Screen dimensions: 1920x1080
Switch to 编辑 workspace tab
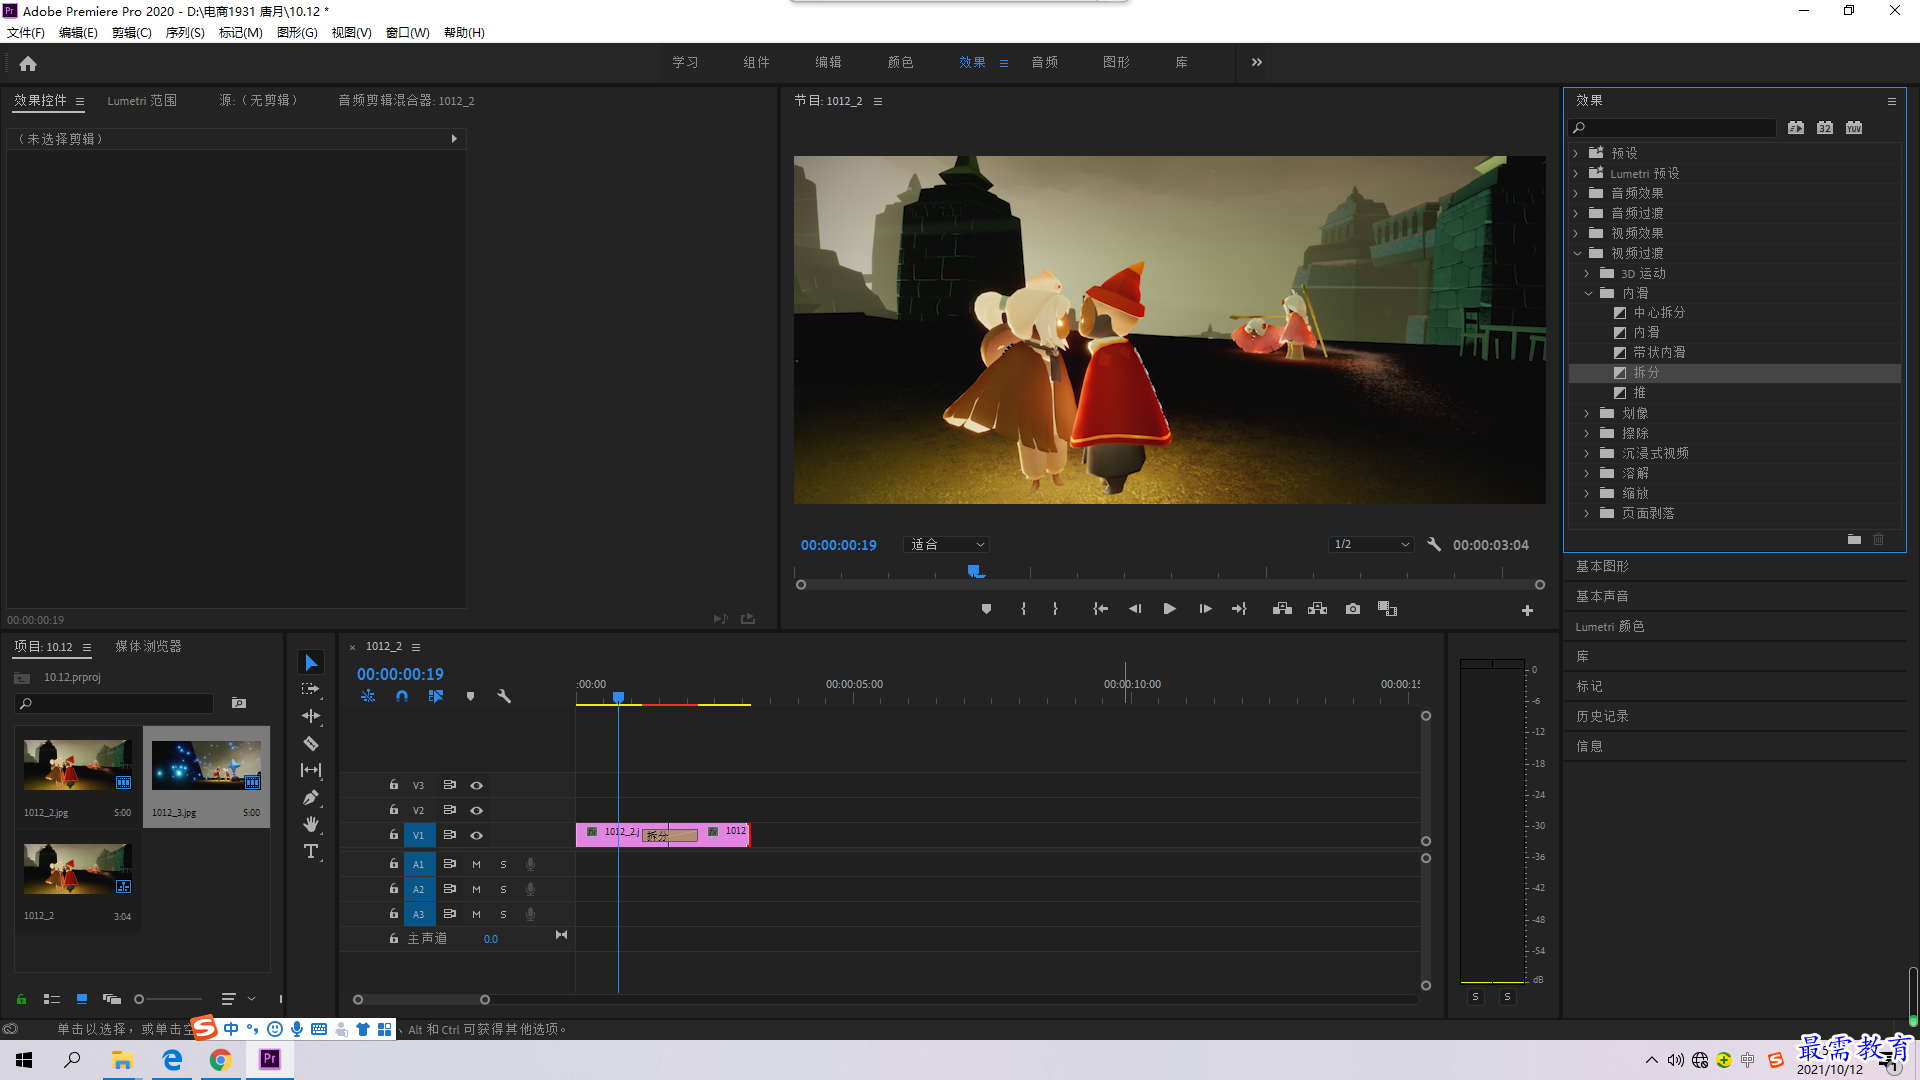coord(828,62)
